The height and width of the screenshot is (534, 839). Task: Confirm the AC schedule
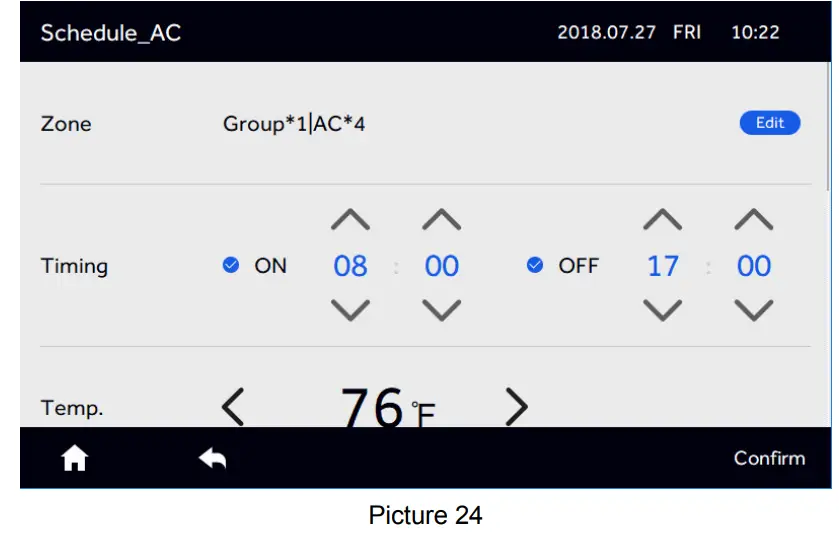coord(768,458)
